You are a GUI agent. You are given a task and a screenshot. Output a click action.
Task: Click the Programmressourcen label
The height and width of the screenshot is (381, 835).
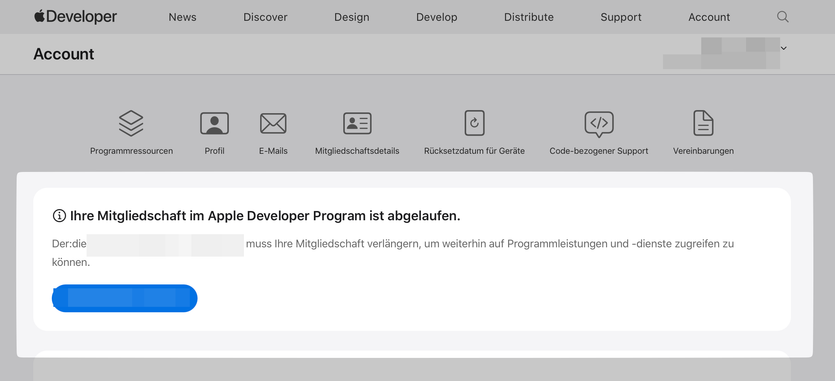(x=131, y=151)
